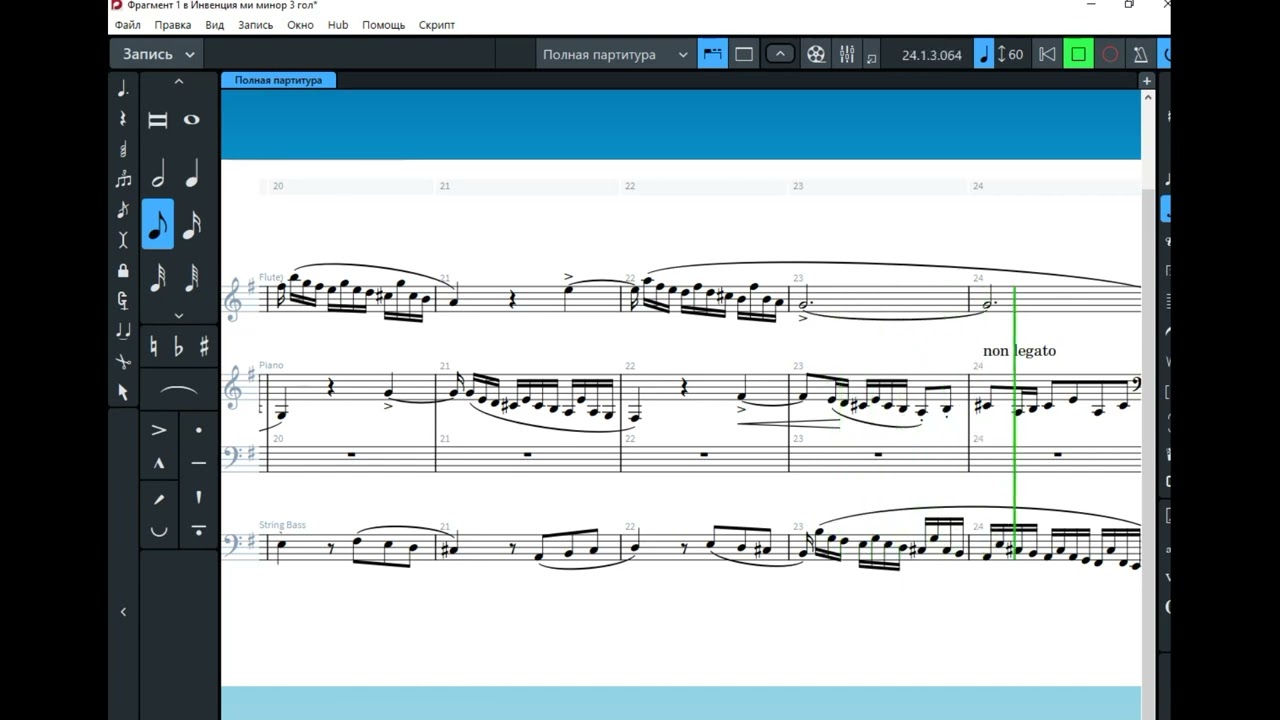Click the tie notes tool

click(x=123, y=331)
